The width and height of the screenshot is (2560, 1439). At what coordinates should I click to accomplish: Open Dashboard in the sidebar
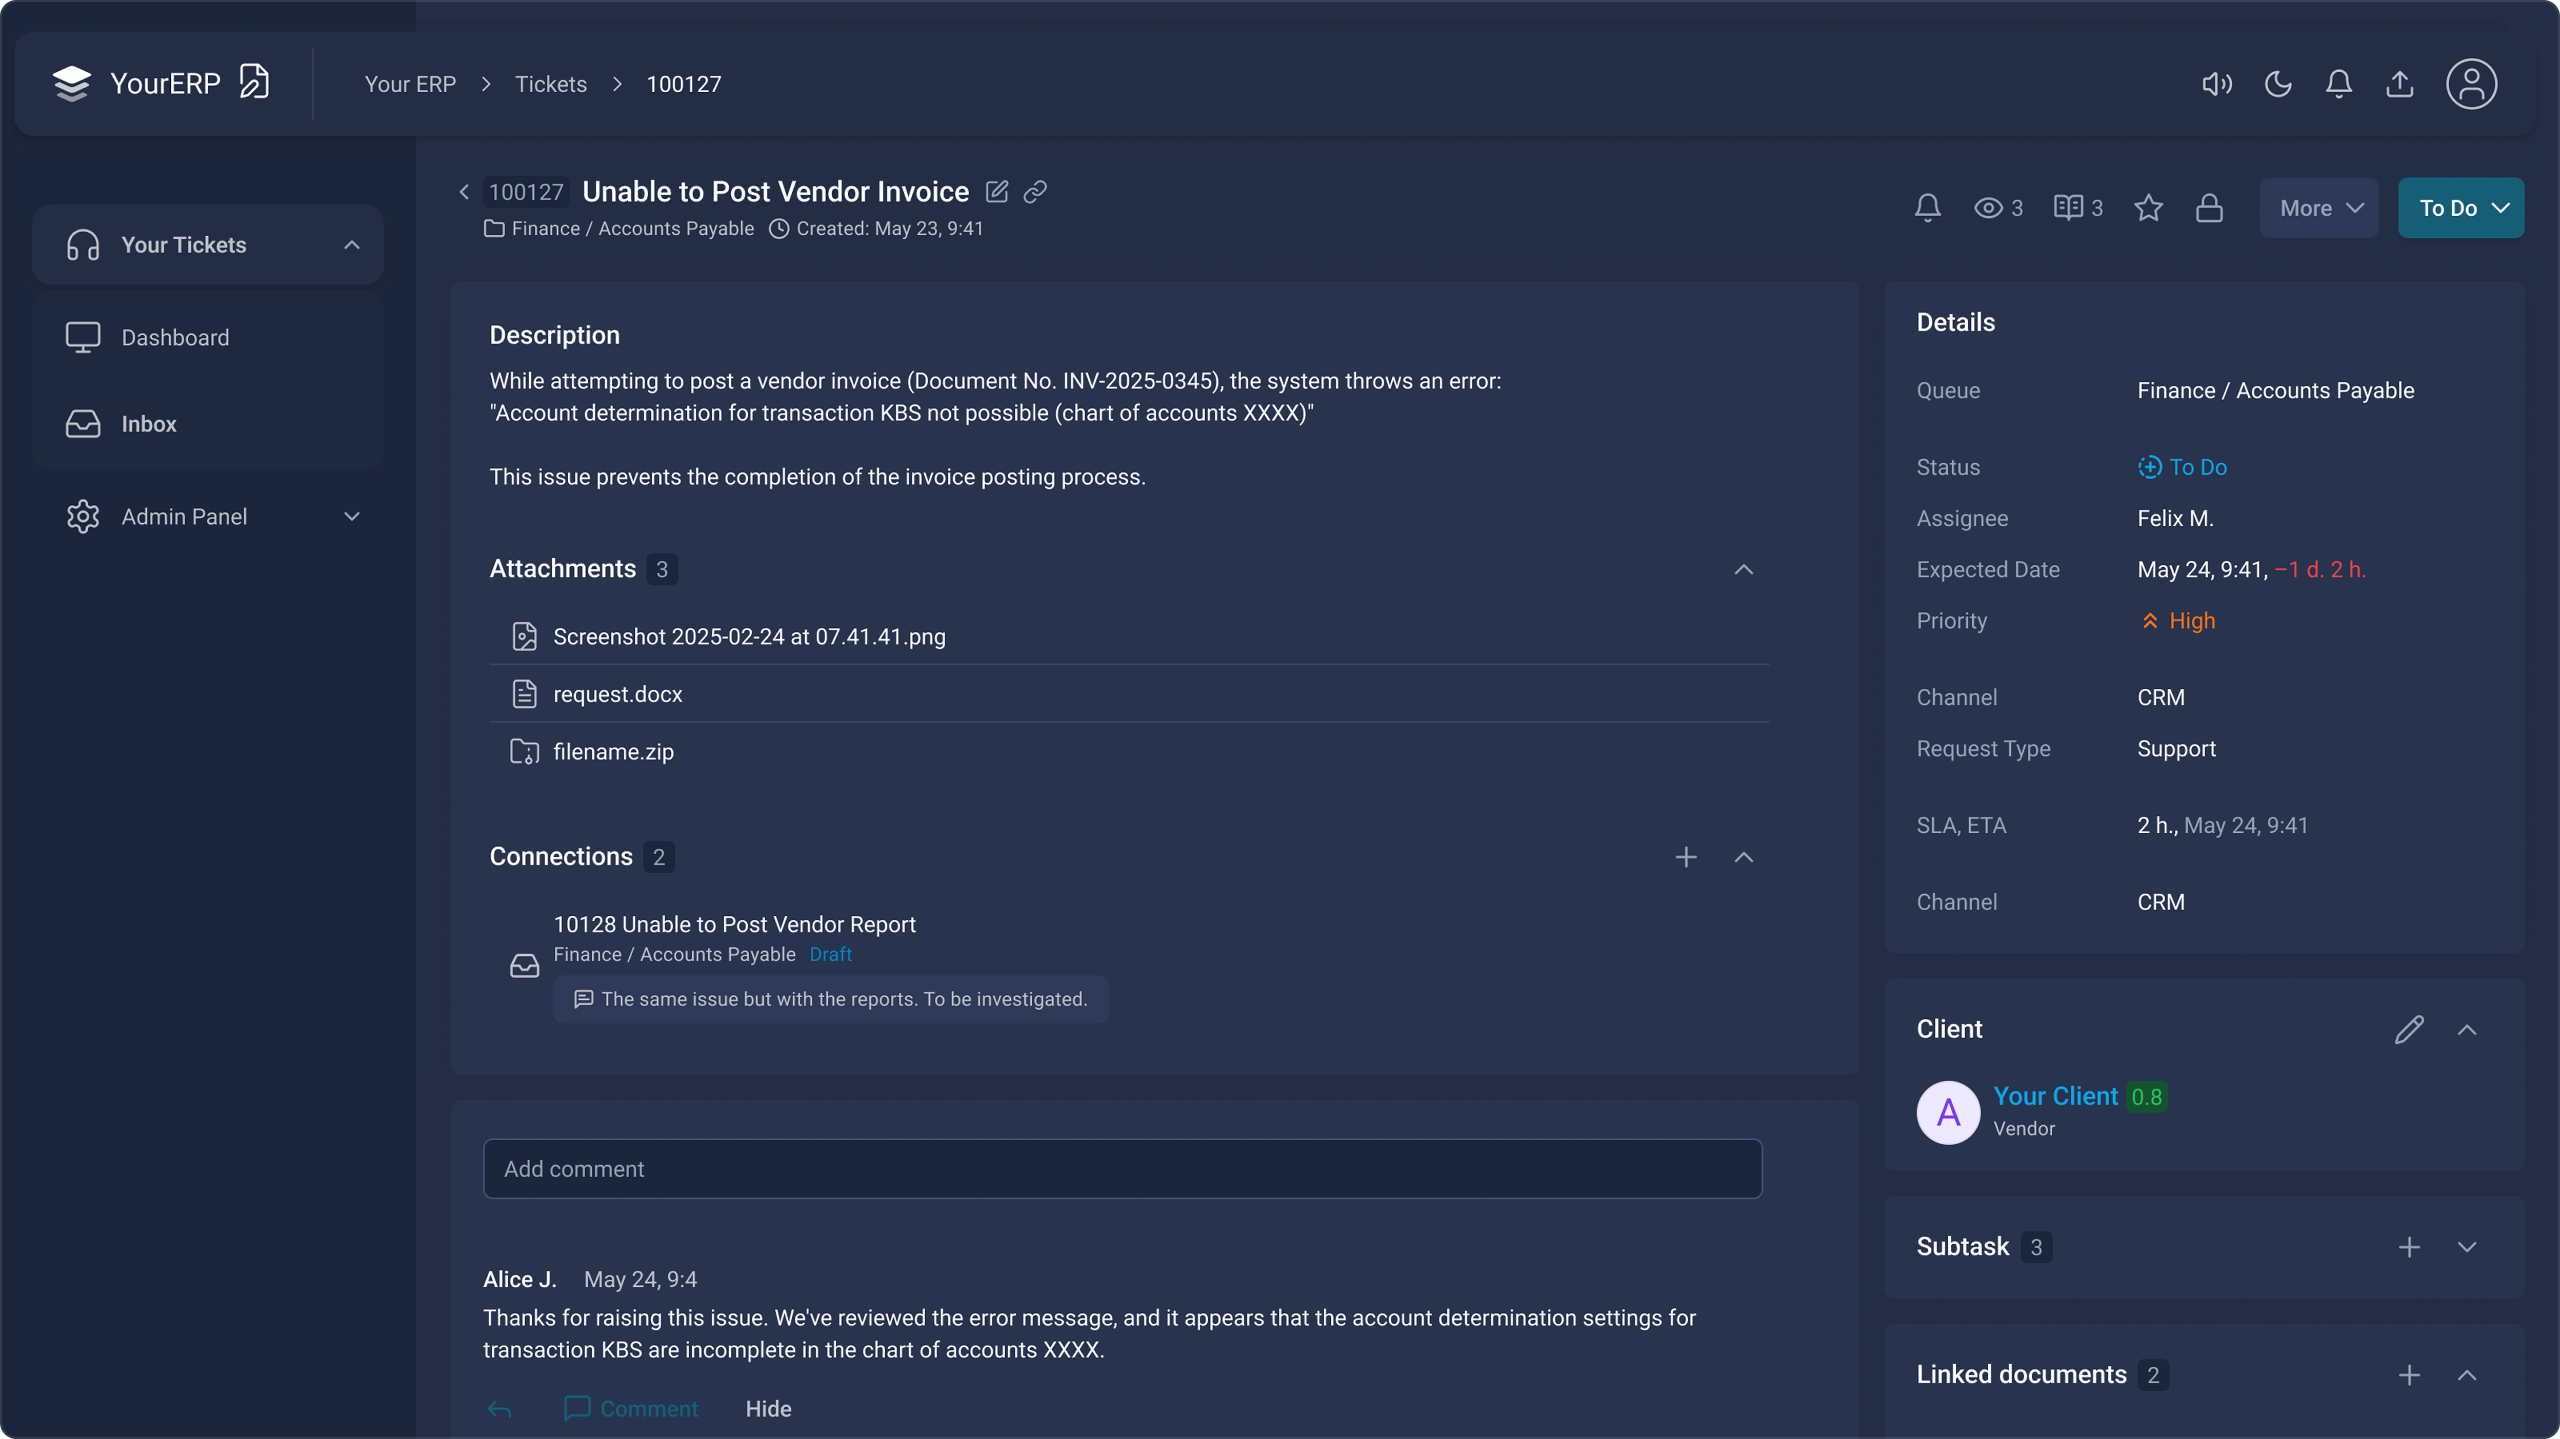click(x=175, y=337)
